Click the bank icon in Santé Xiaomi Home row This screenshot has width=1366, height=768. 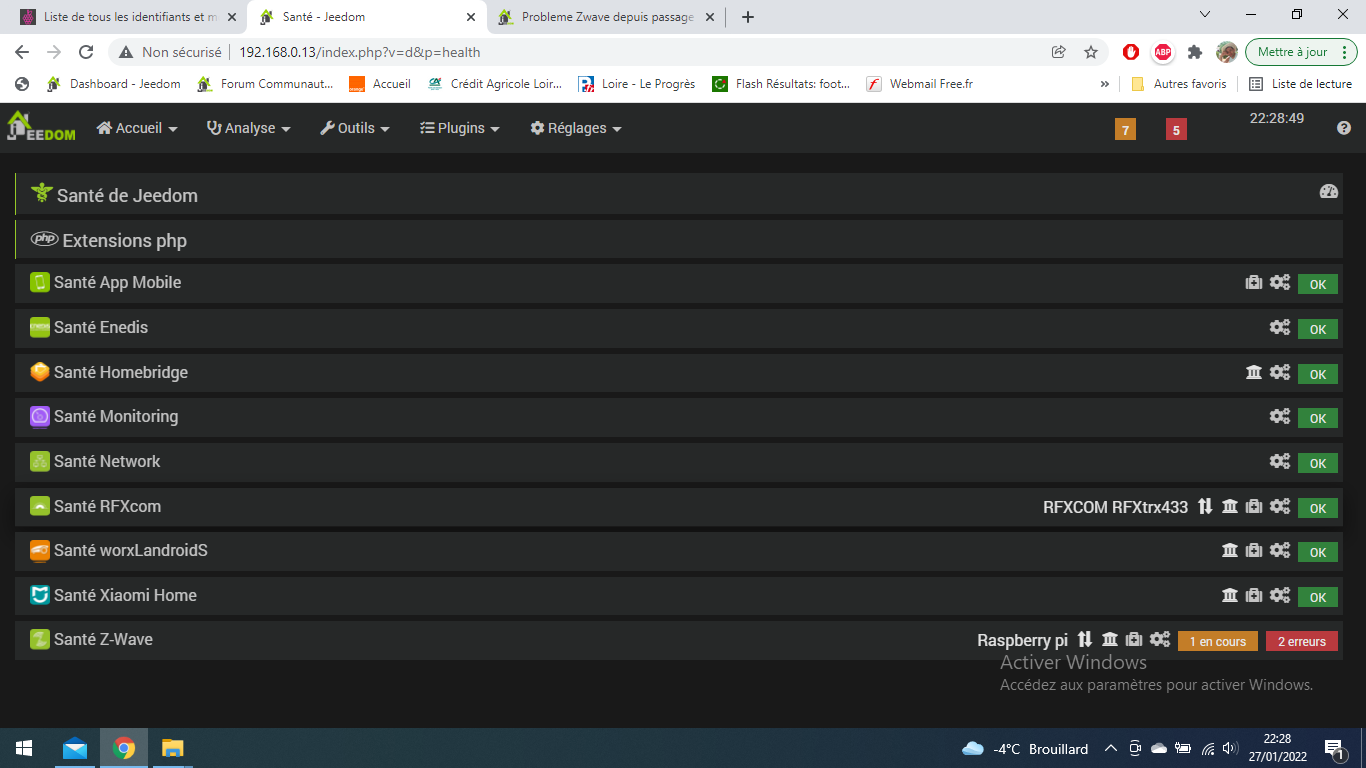[1230, 595]
